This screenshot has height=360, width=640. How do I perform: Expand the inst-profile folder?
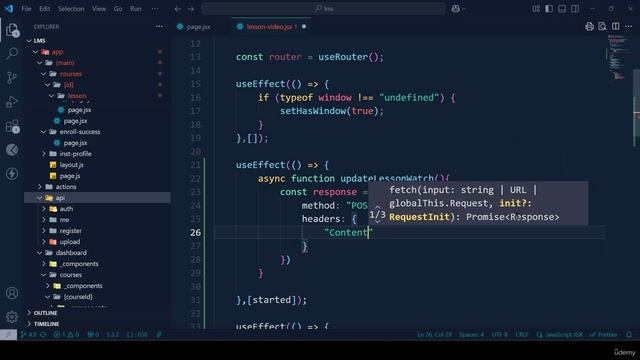tap(44, 154)
